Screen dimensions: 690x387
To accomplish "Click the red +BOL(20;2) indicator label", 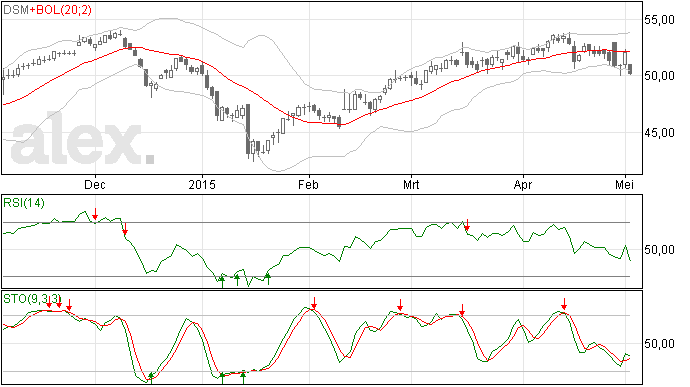I will [61, 9].
